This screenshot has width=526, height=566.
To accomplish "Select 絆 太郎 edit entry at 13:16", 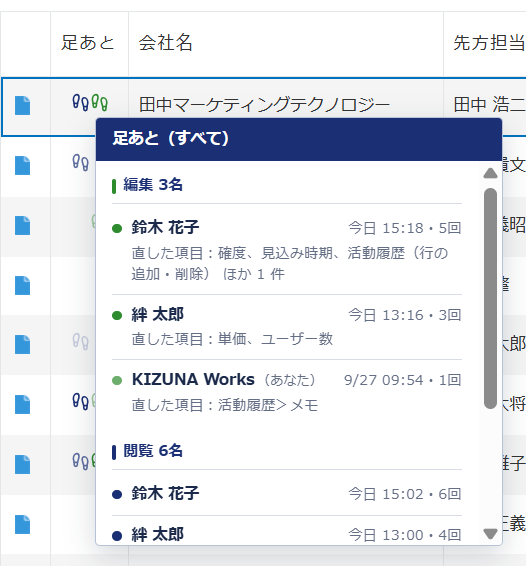I will [x=287, y=327].
